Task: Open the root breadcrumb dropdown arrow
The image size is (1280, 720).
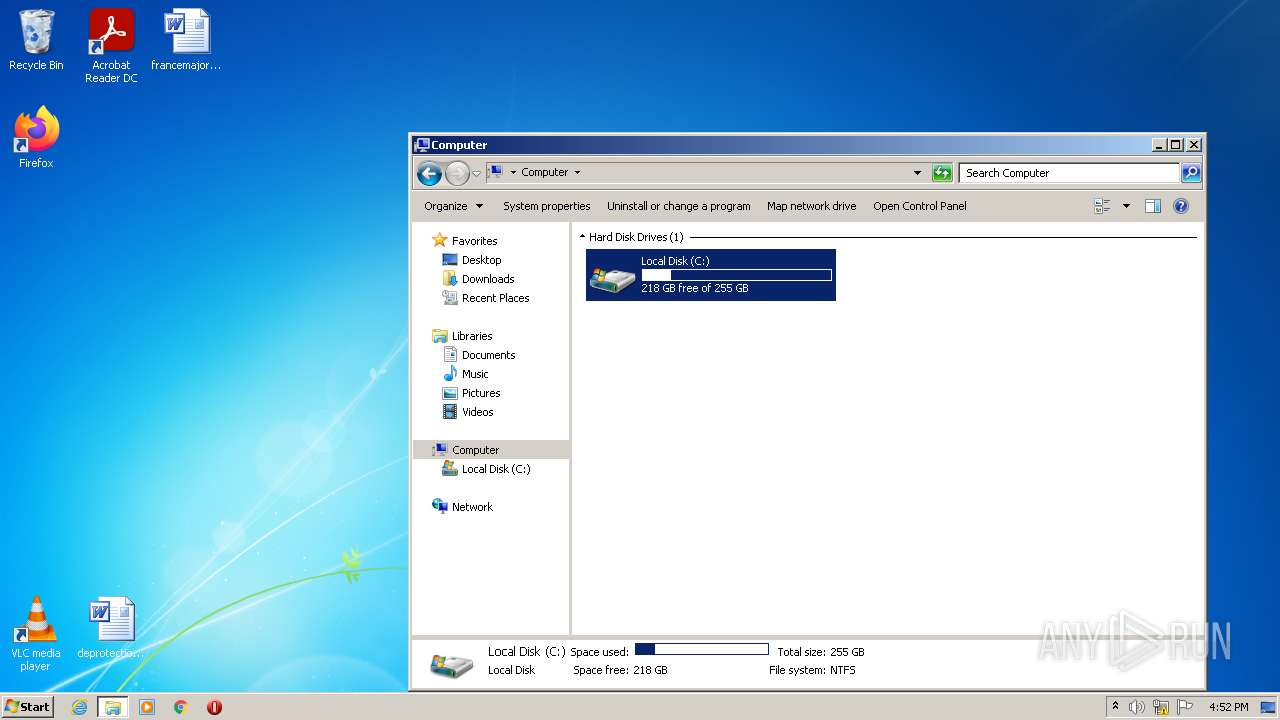Action: click(x=513, y=172)
